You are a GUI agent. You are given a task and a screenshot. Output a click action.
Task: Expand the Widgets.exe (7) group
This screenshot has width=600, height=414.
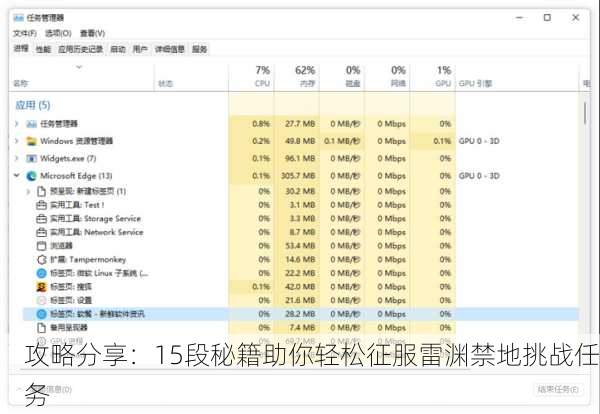click(x=17, y=158)
